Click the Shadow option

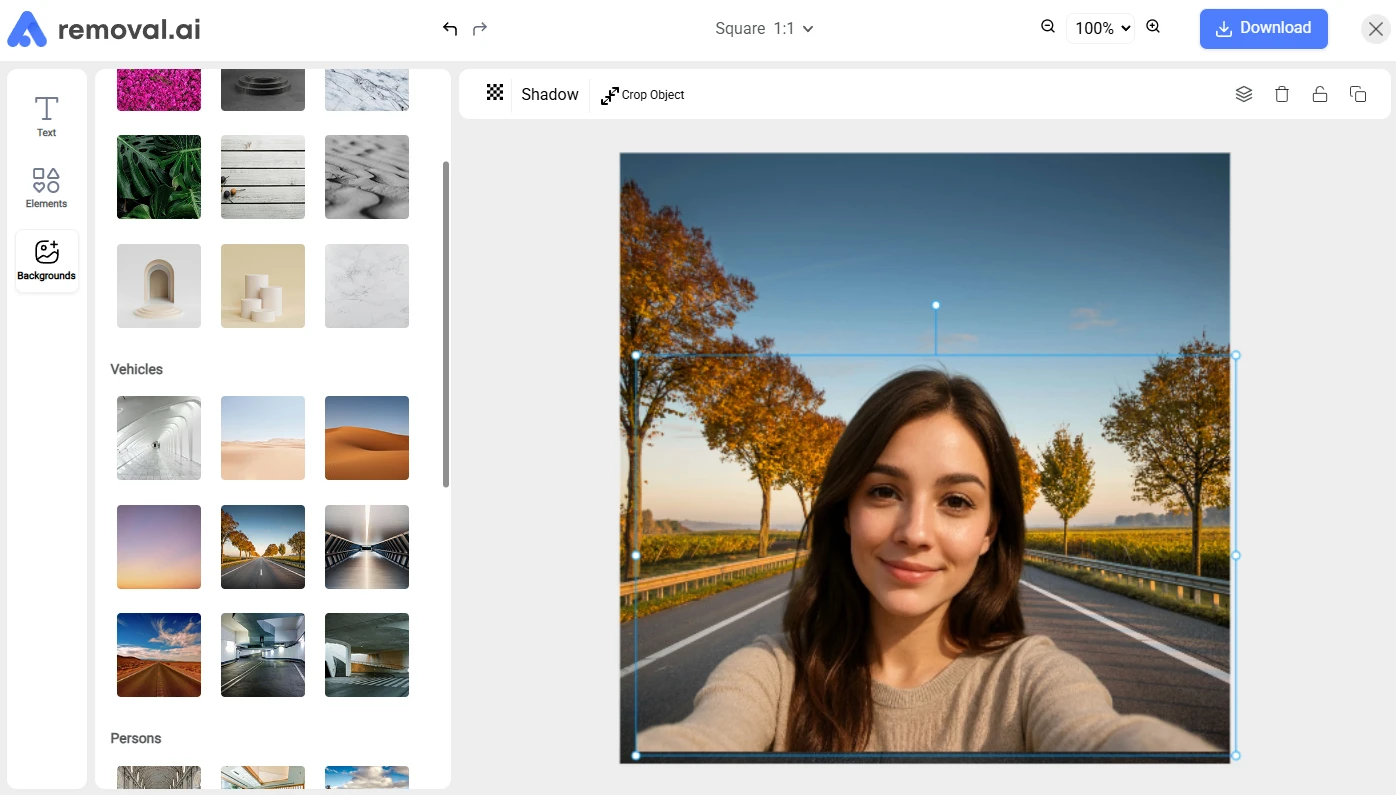coord(550,94)
